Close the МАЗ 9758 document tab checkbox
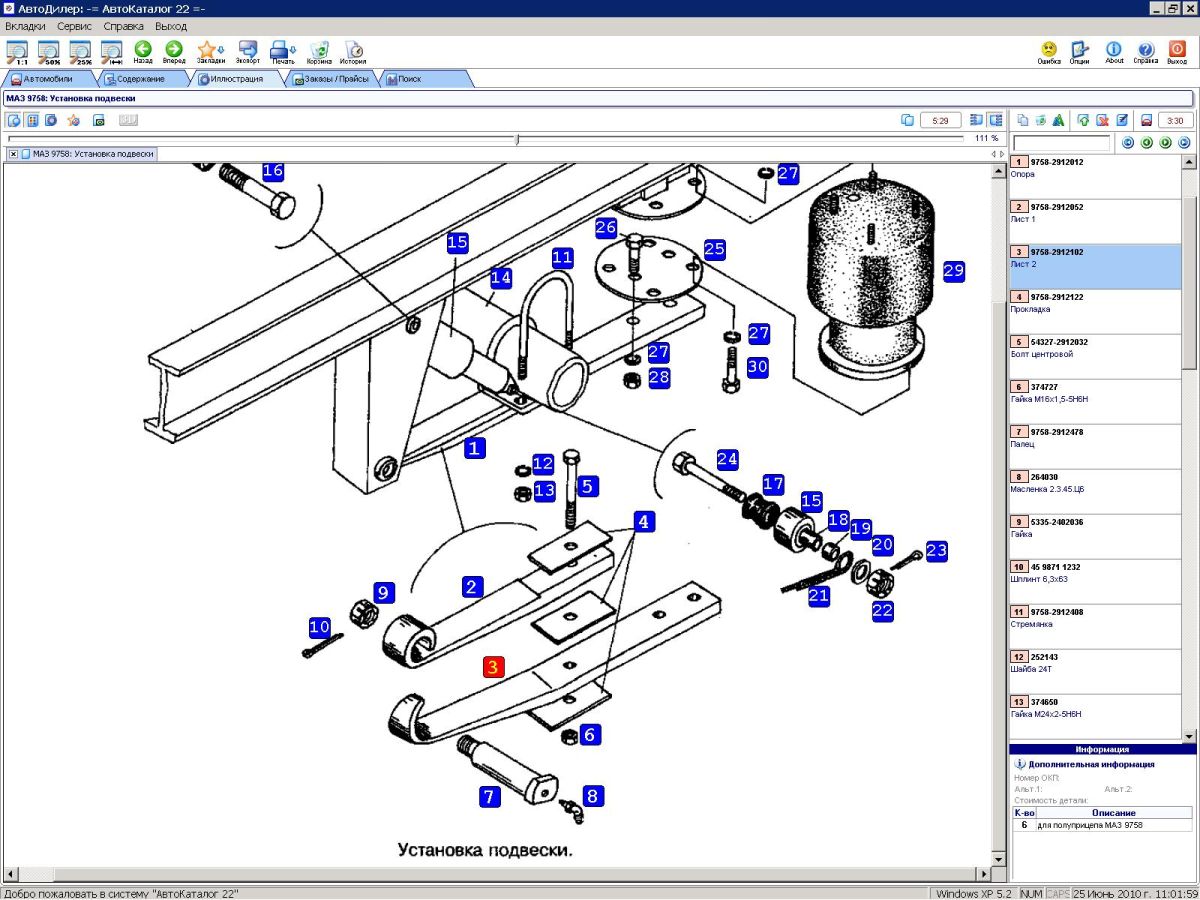Viewport: 1200px width, 900px height. point(13,154)
